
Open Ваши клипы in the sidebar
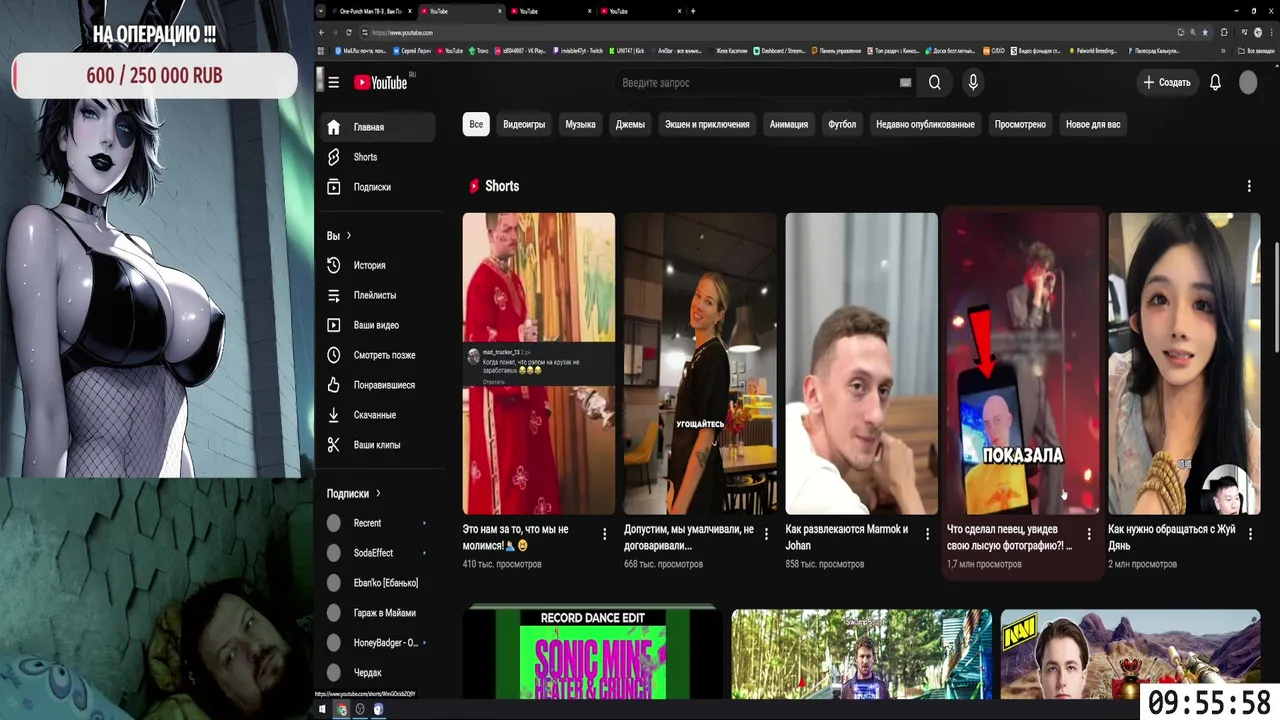379,445
